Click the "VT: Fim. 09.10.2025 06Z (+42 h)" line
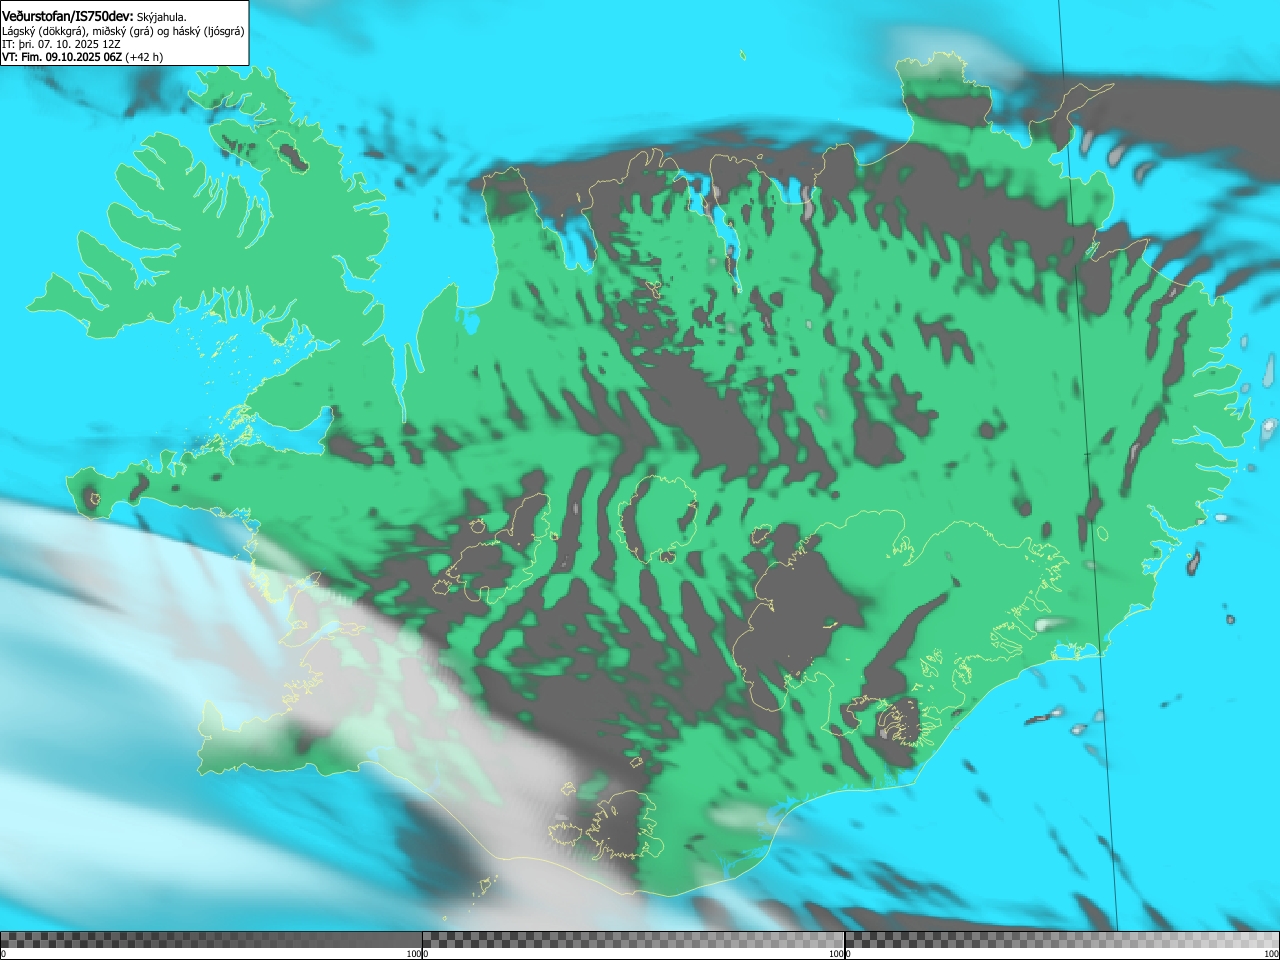This screenshot has width=1280, height=960. pyautogui.click(x=82, y=57)
